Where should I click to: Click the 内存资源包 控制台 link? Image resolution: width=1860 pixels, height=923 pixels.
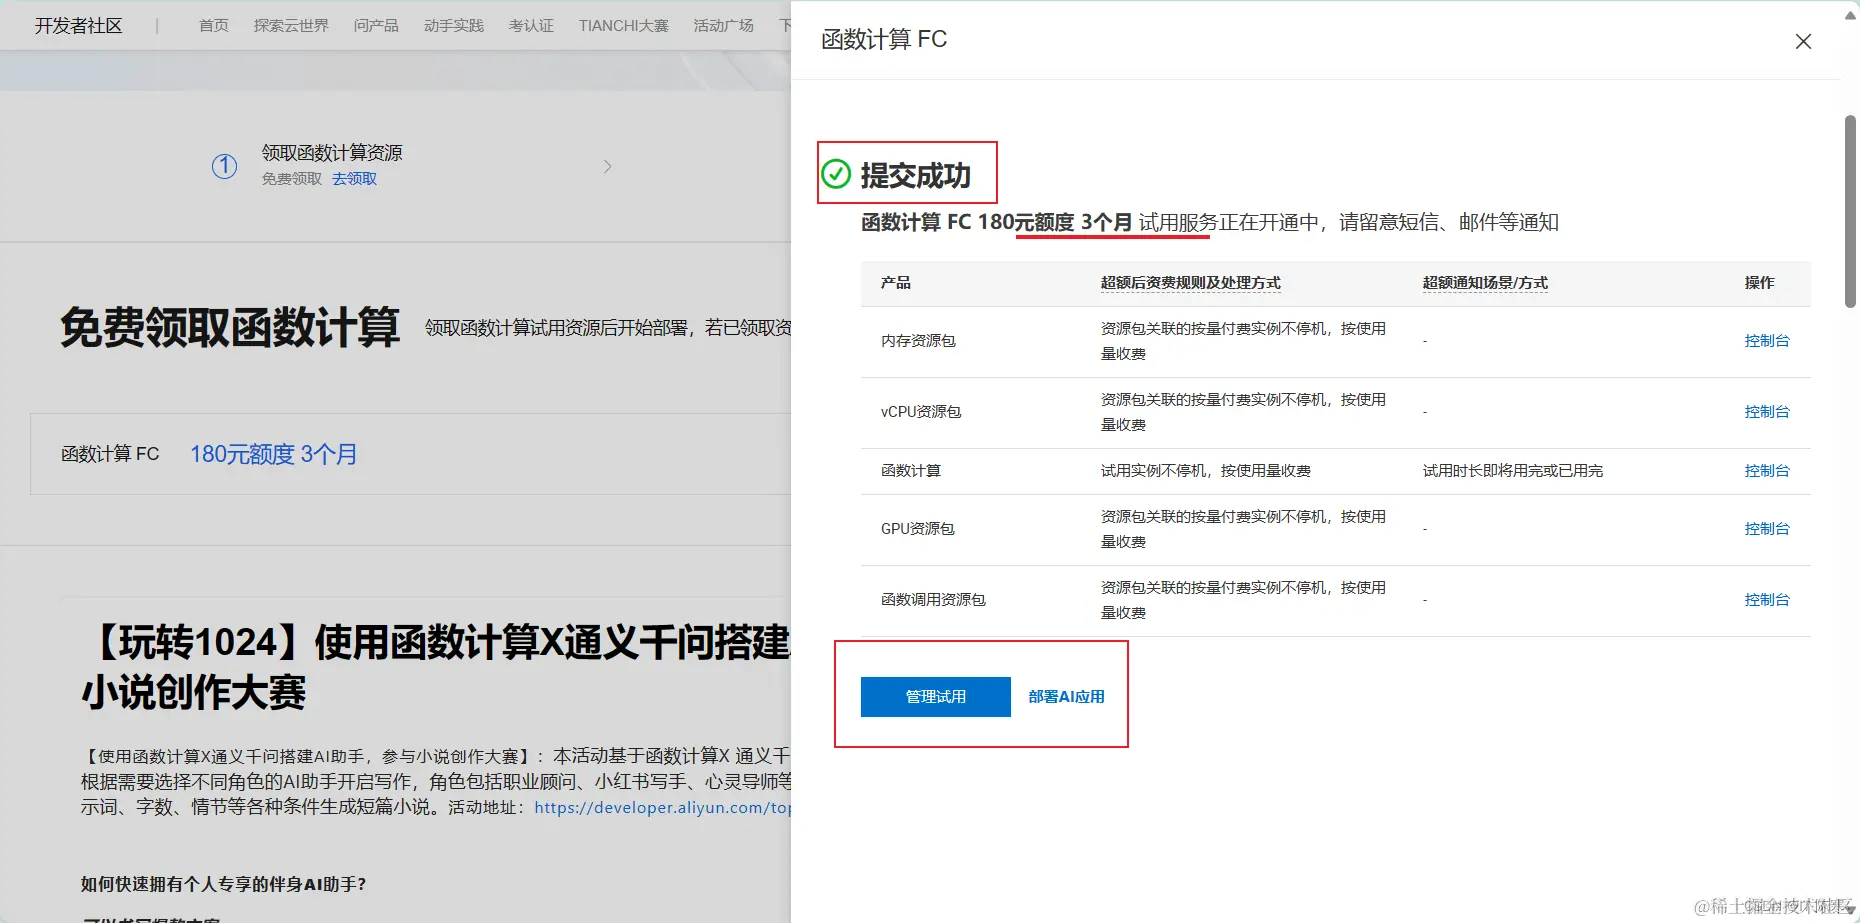tap(1766, 340)
